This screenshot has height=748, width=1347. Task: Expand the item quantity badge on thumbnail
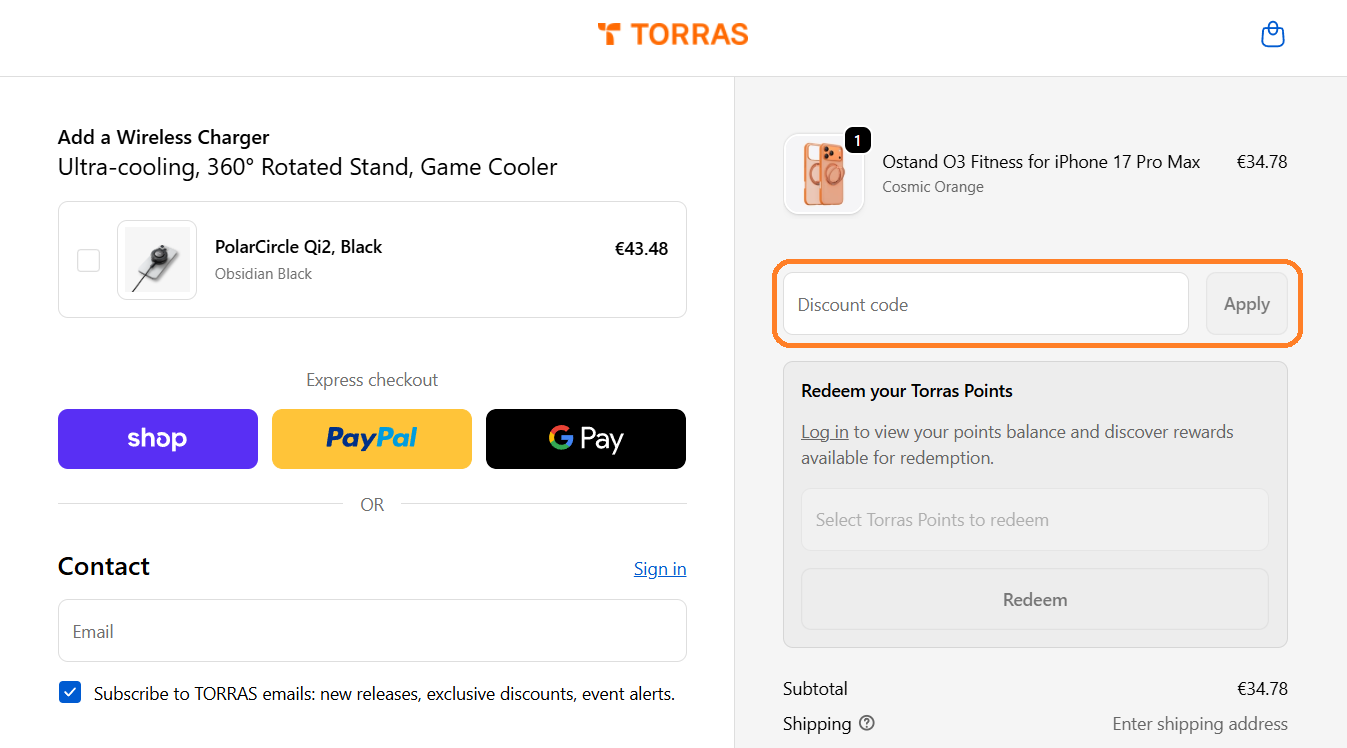[x=857, y=140]
